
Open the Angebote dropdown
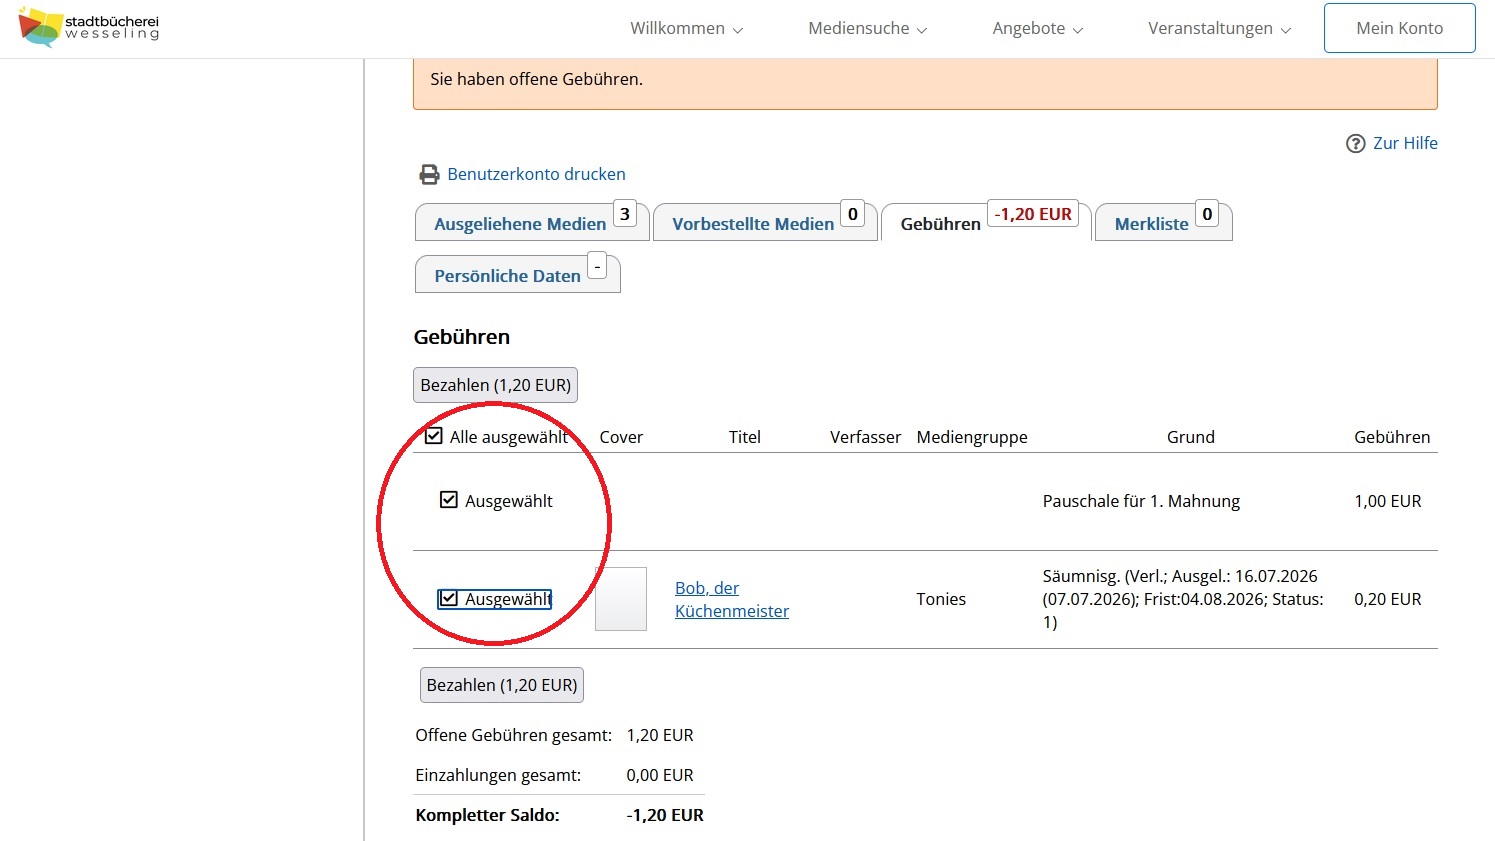click(1037, 28)
